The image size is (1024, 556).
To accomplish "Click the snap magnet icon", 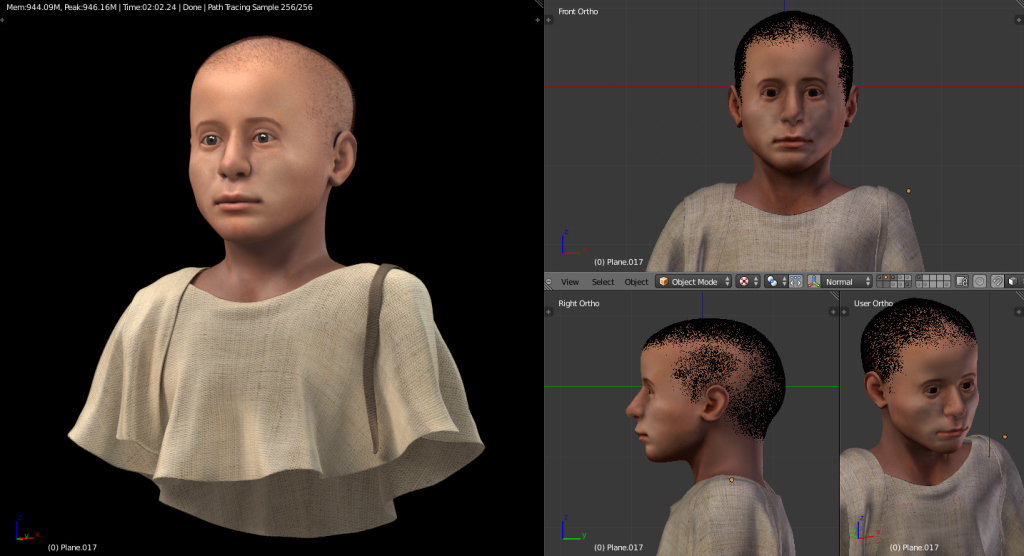I will [x=997, y=282].
